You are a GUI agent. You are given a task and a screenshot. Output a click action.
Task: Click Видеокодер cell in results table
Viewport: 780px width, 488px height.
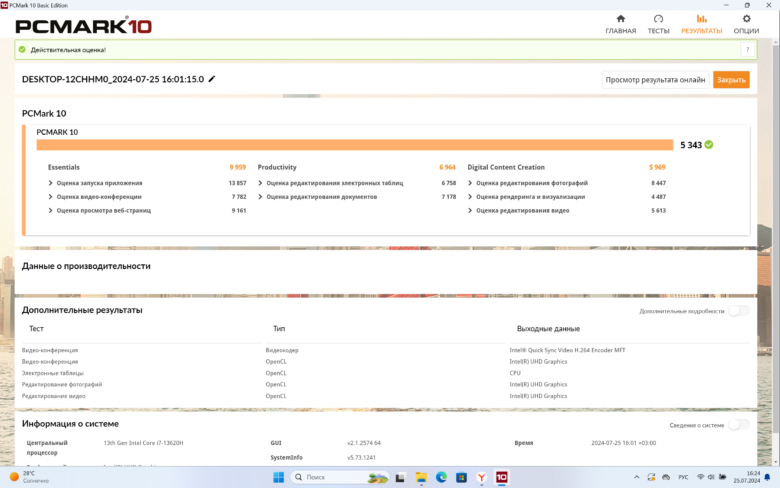click(282, 350)
